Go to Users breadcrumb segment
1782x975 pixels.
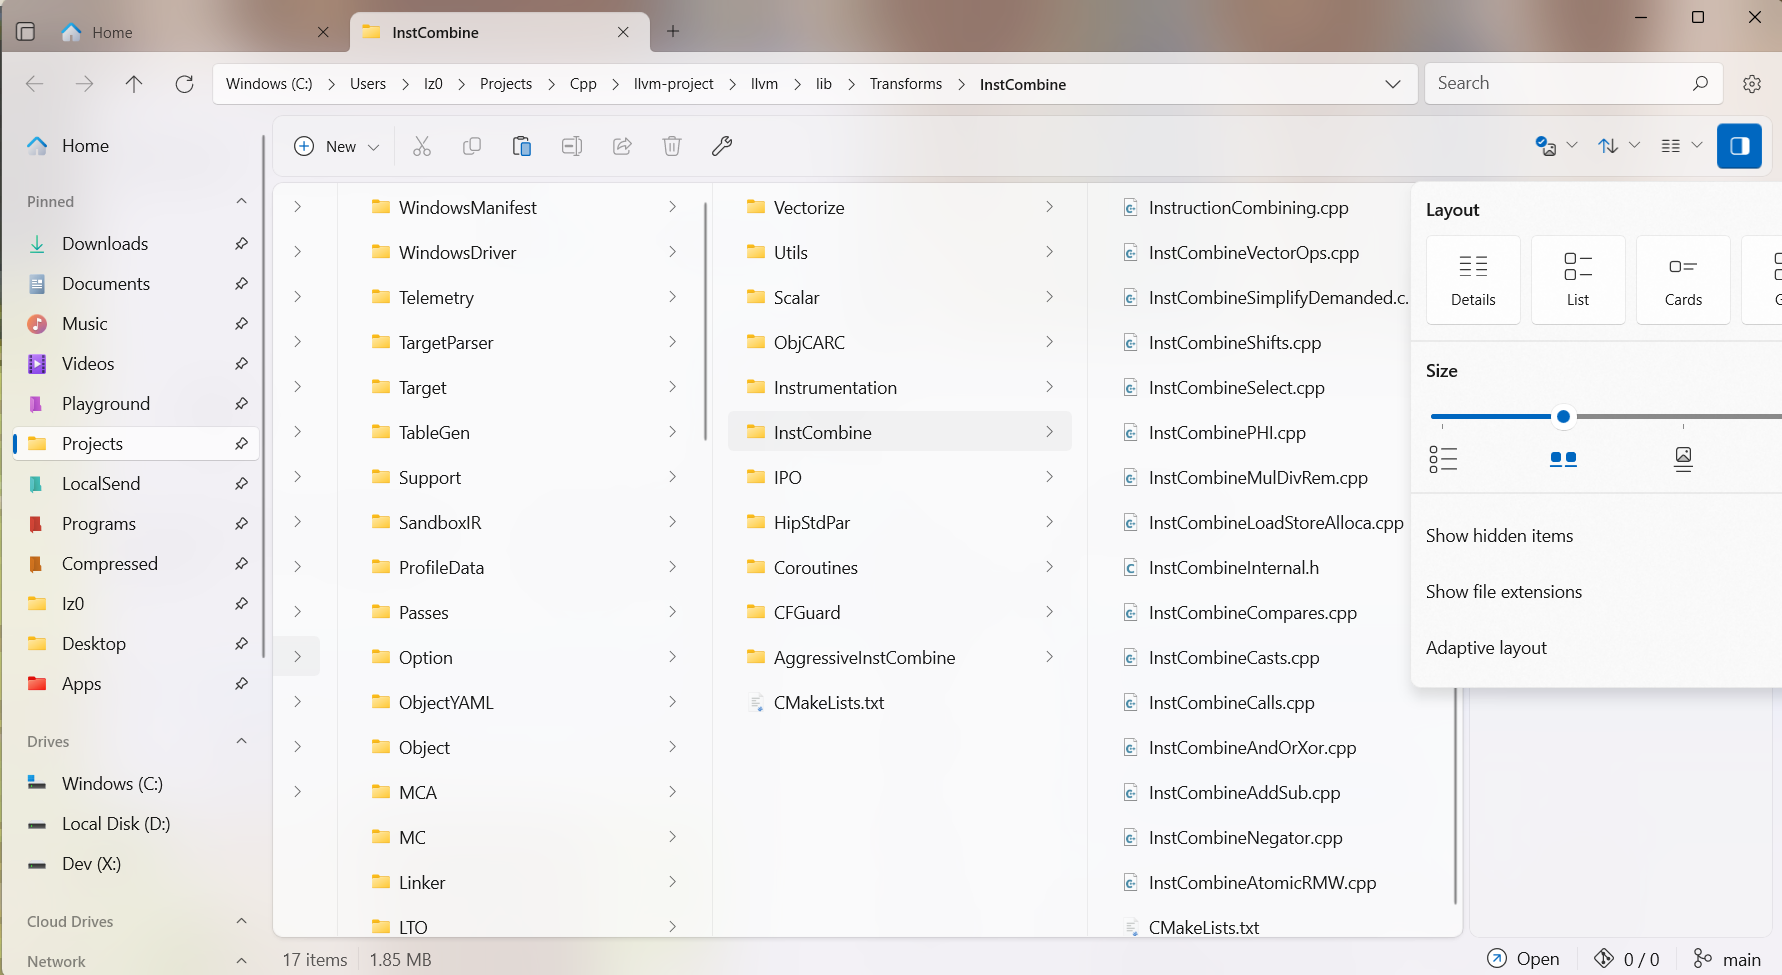(x=368, y=84)
